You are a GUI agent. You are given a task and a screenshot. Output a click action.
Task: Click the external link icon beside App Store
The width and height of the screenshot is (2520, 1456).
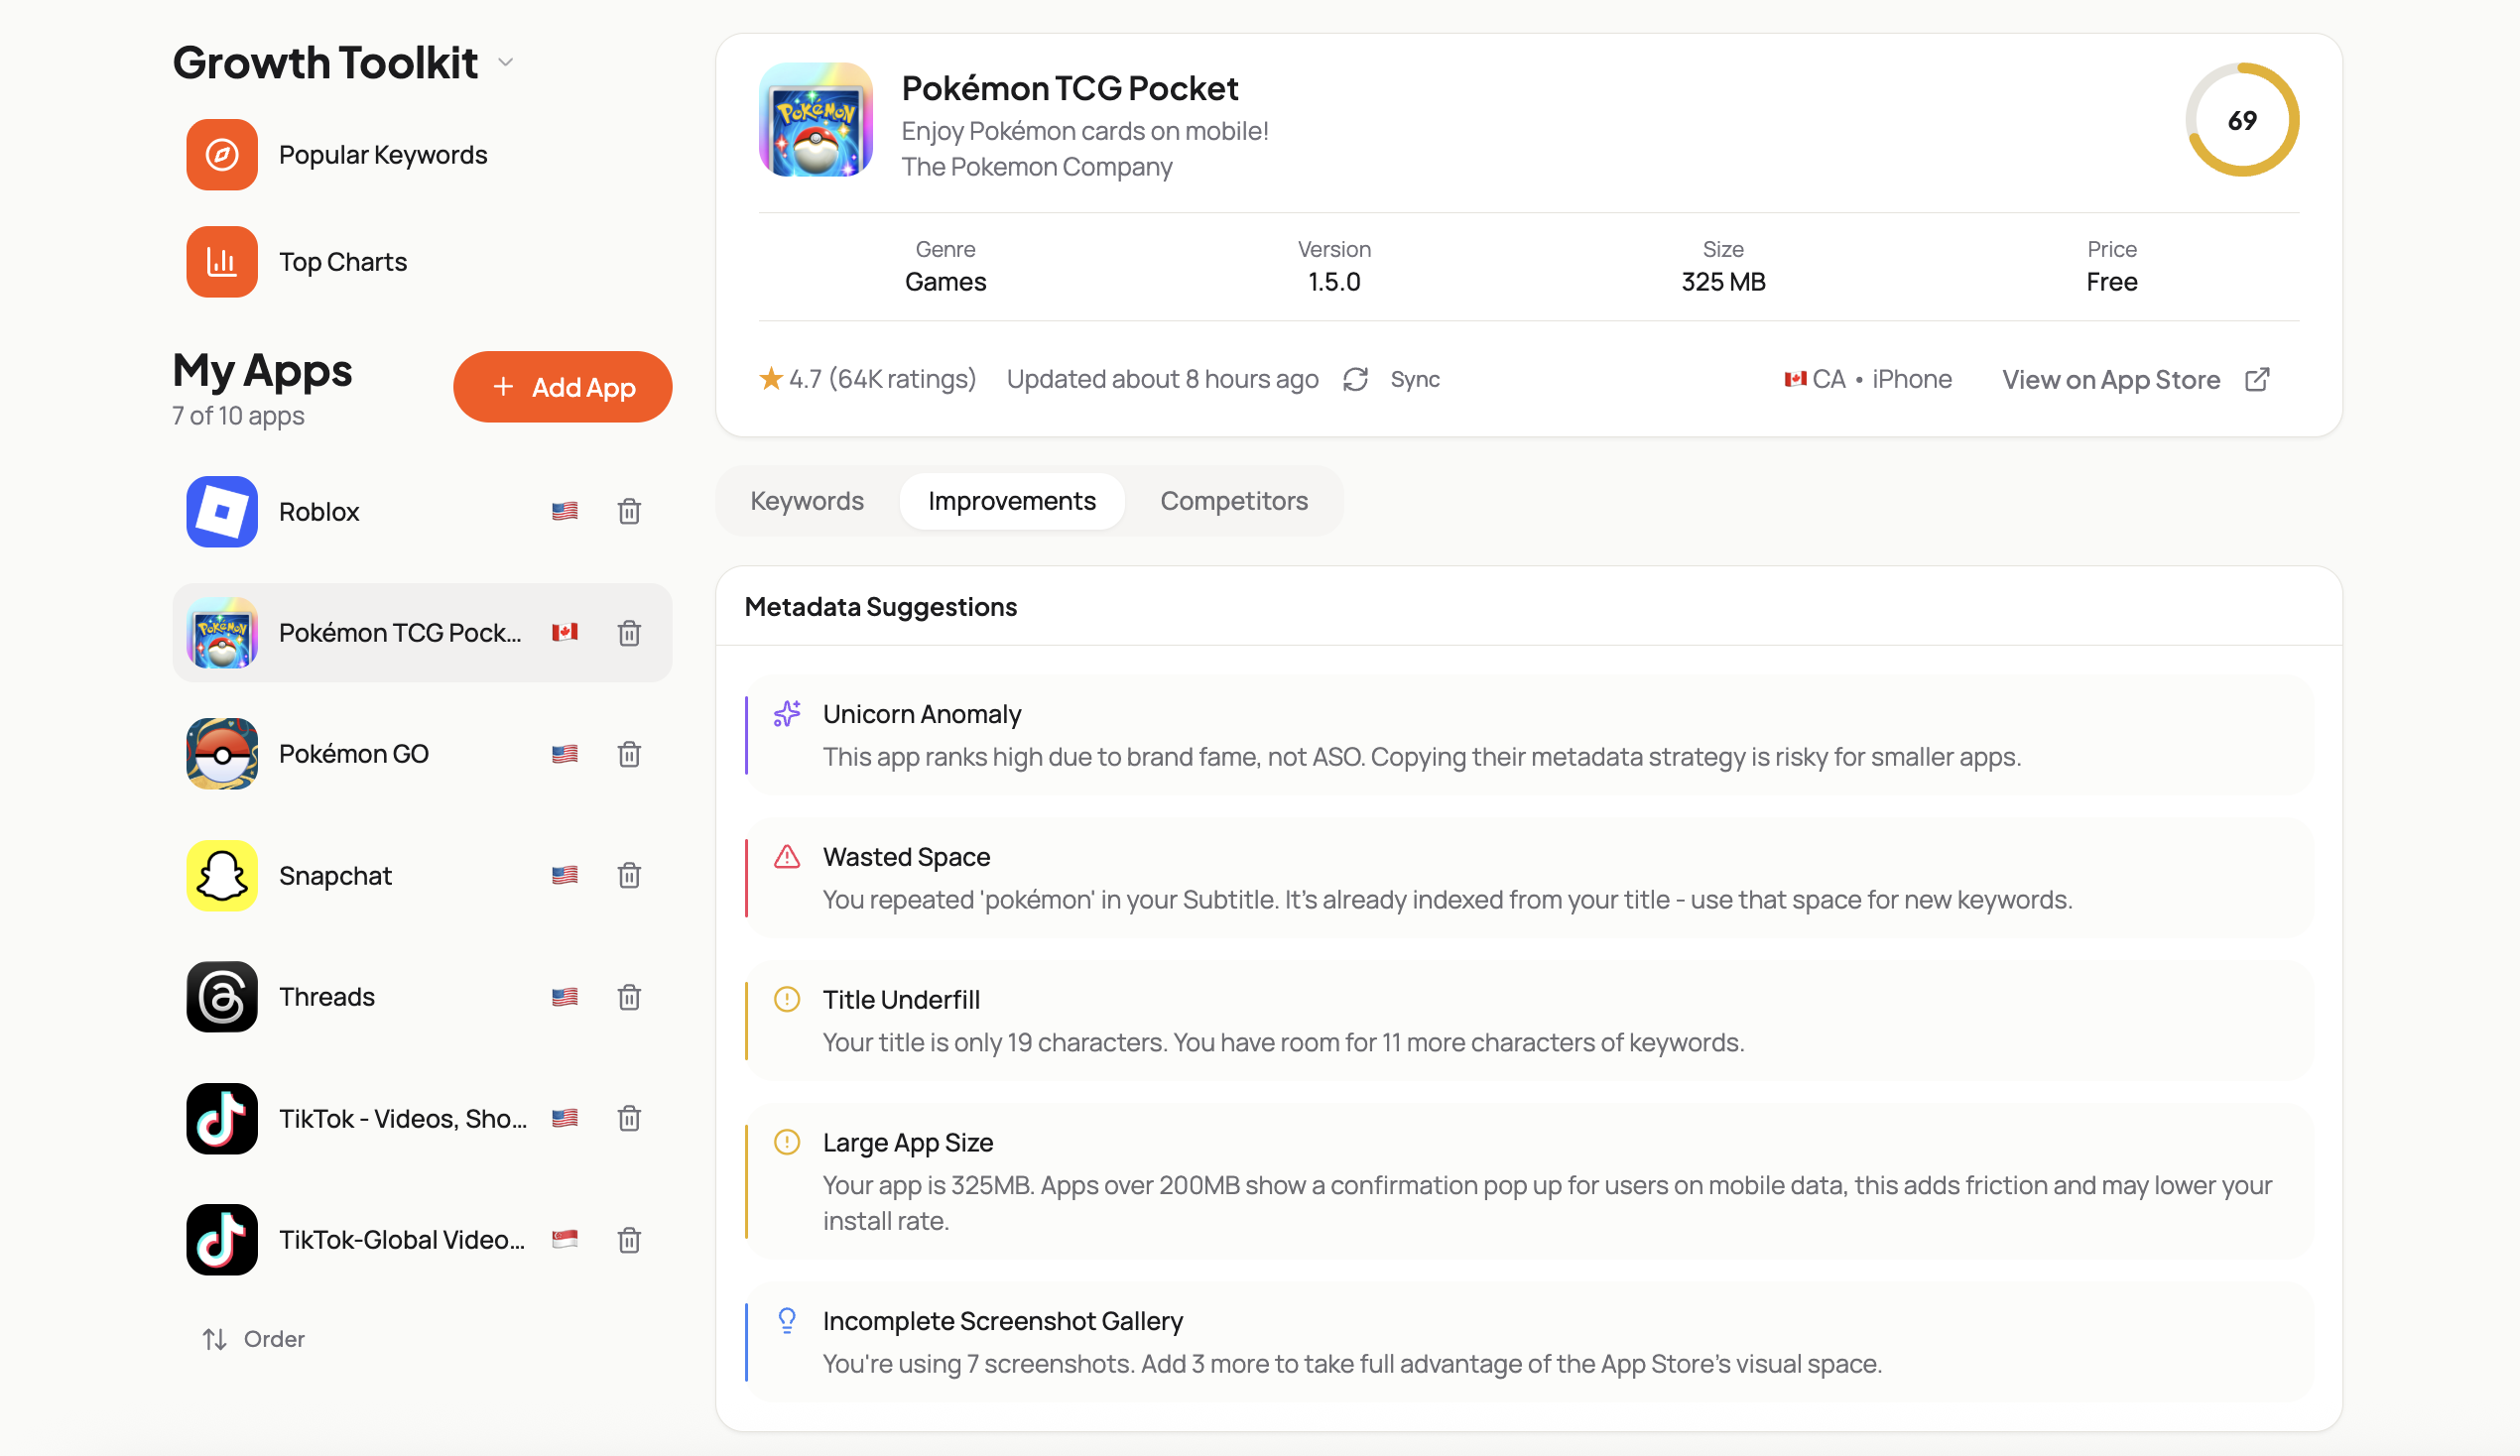click(2257, 380)
